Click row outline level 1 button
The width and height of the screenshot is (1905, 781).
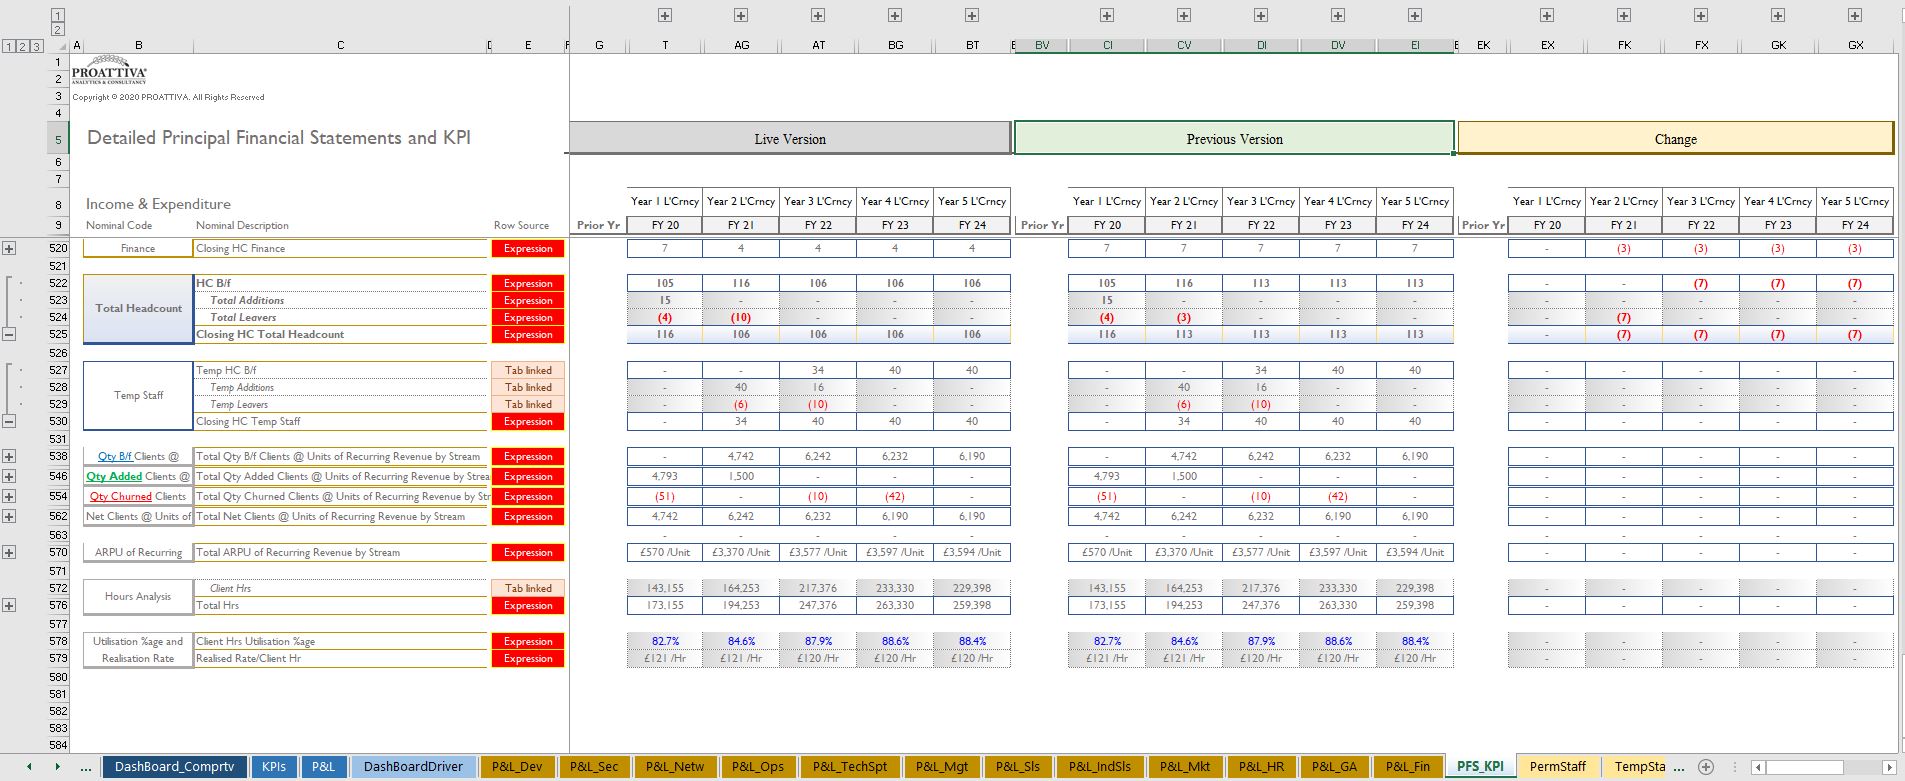9,46
